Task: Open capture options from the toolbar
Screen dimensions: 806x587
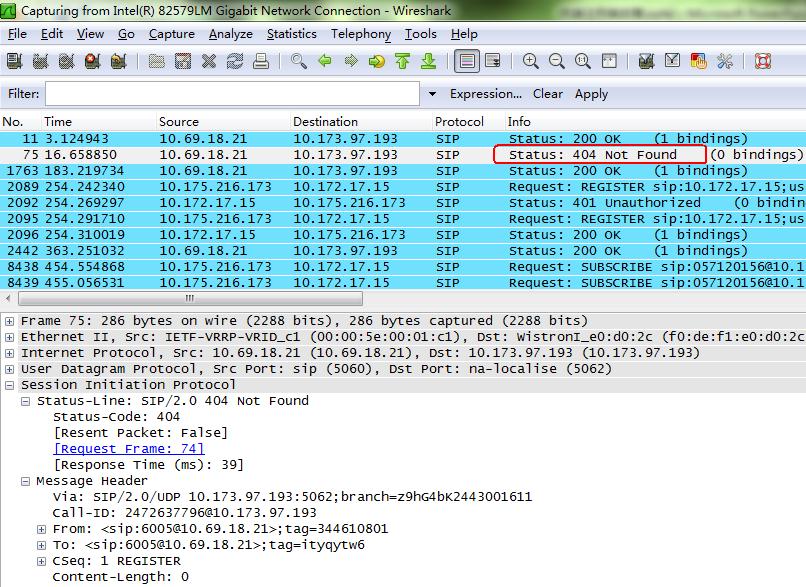Action: pos(41,61)
